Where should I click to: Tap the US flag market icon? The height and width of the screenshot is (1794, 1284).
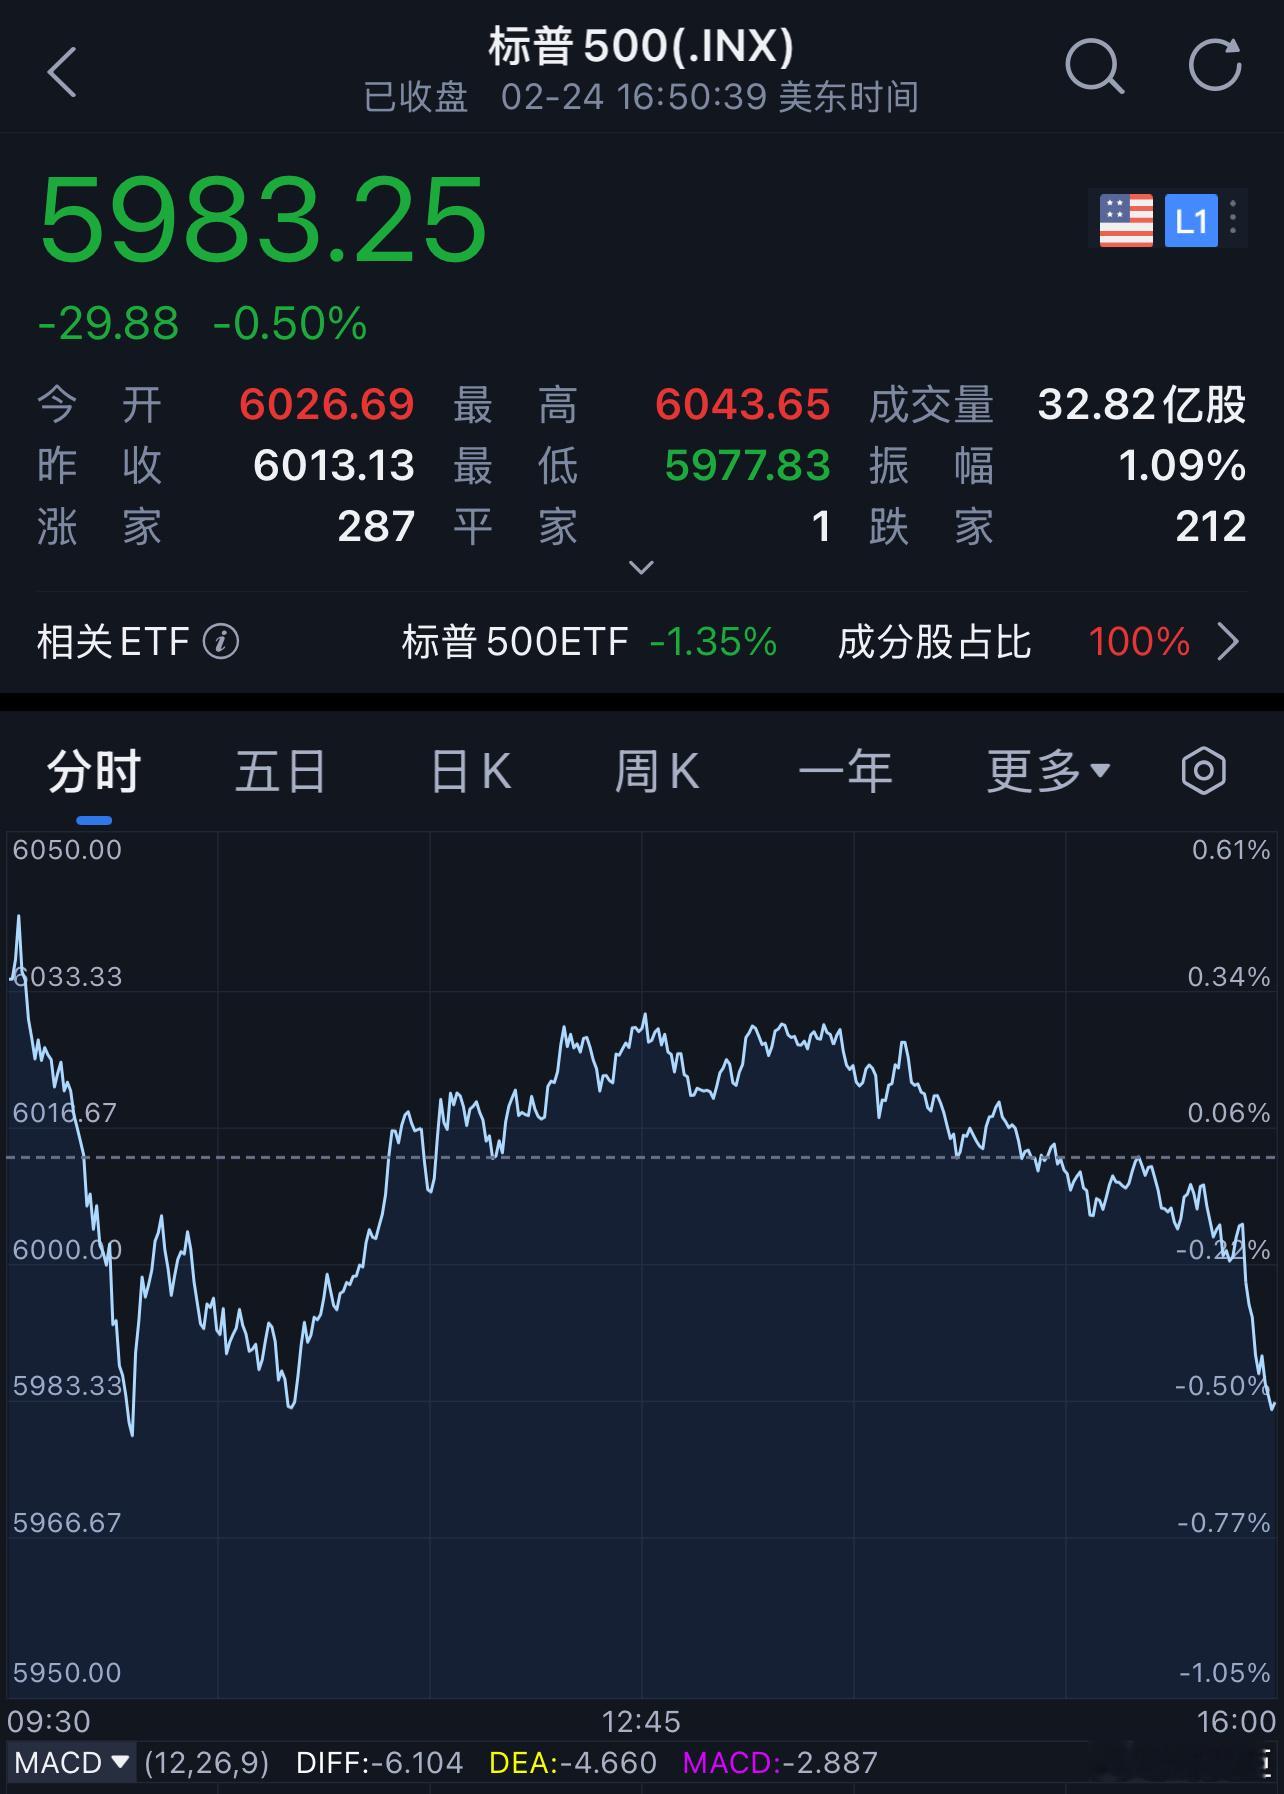click(1126, 220)
